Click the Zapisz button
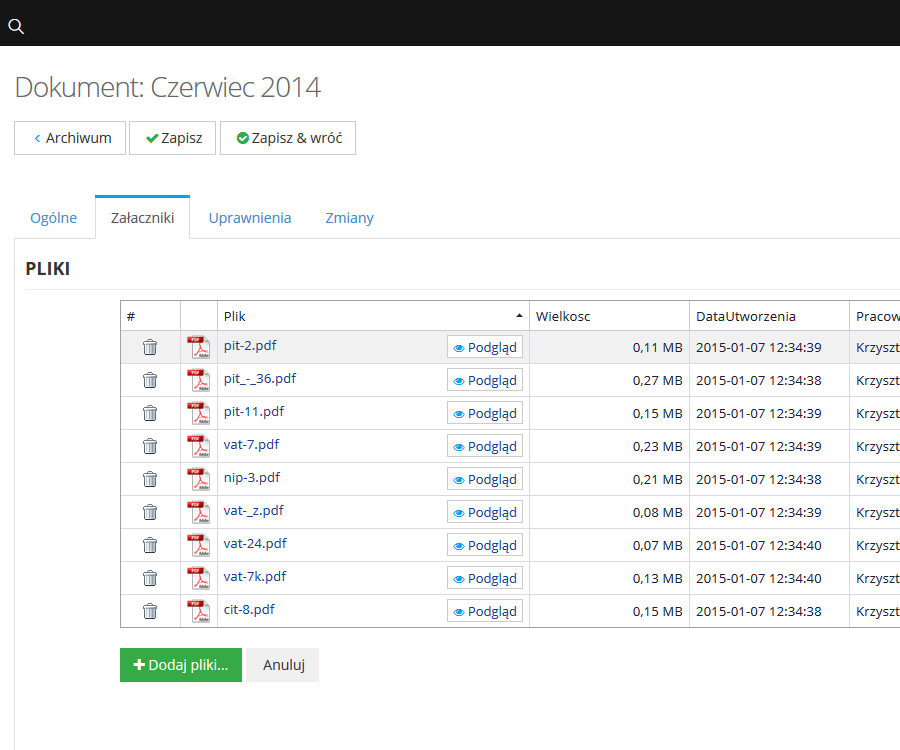This screenshot has width=900, height=750. click(x=173, y=138)
